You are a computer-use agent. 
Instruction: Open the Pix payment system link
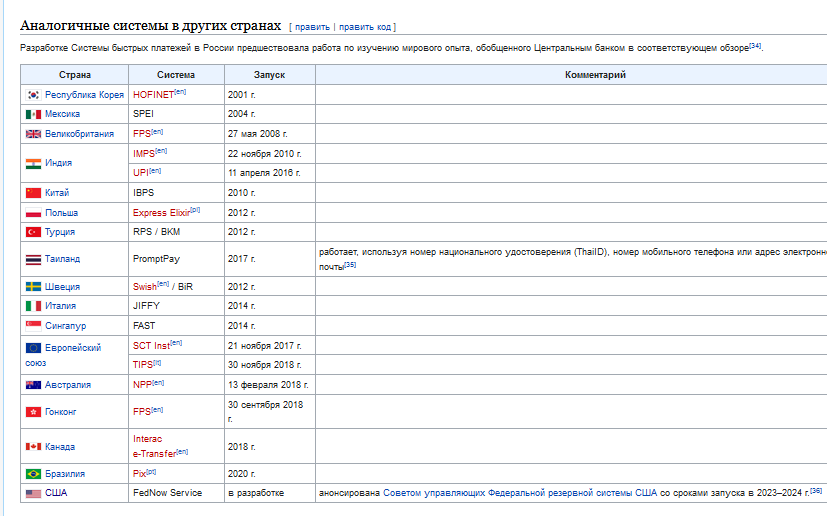click(139, 473)
